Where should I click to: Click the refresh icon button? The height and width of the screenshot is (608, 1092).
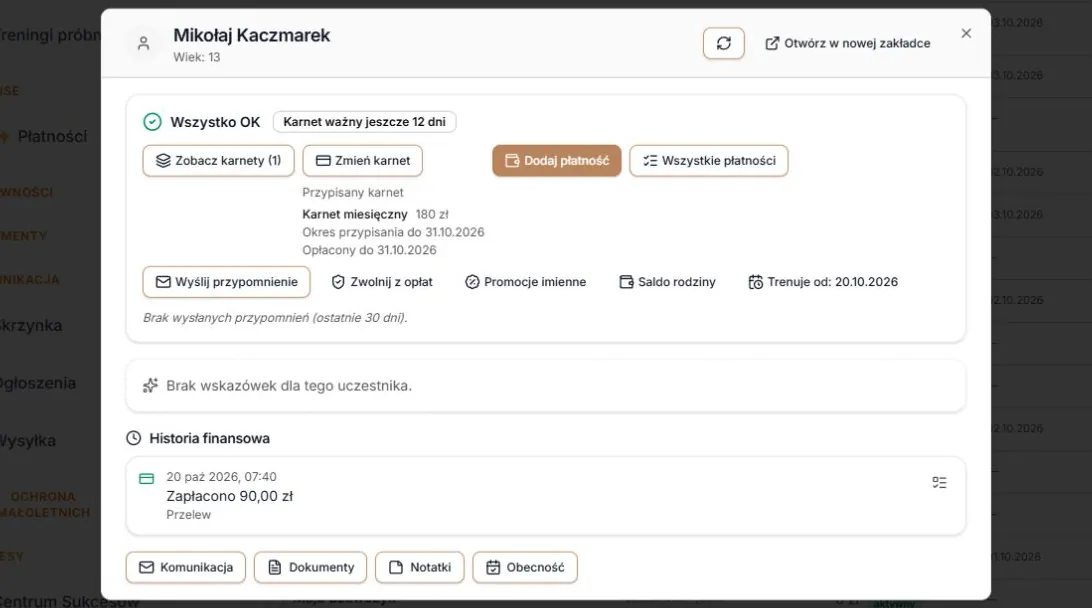pyautogui.click(x=724, y=43)
